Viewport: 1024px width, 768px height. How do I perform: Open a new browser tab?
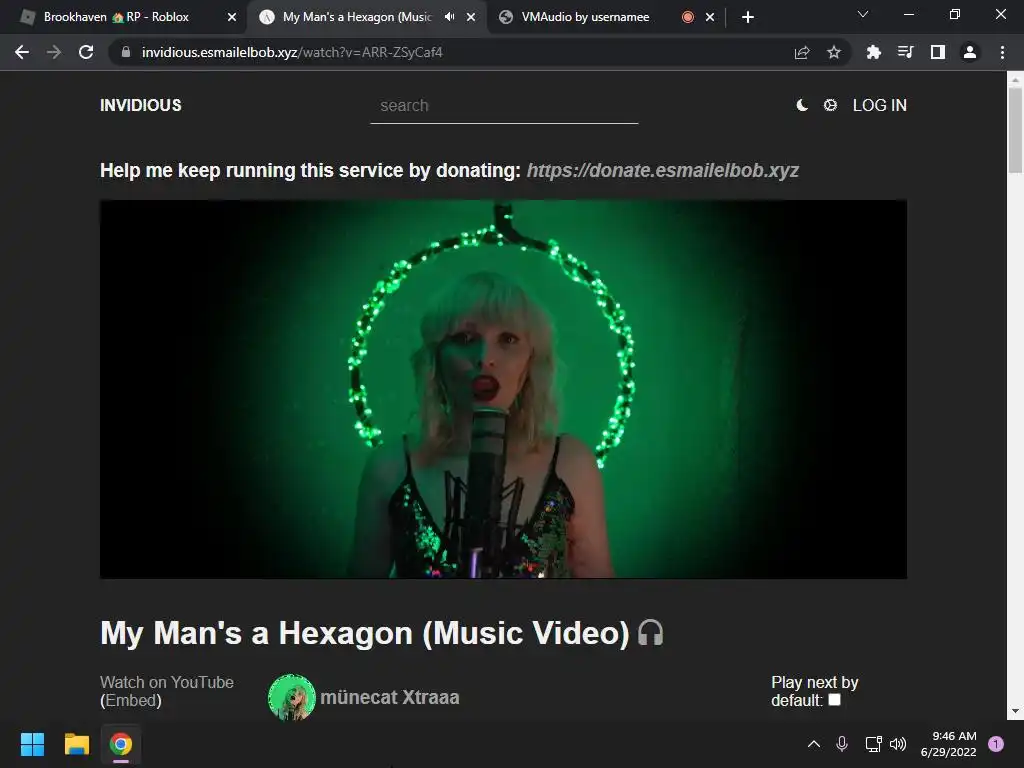748,17
